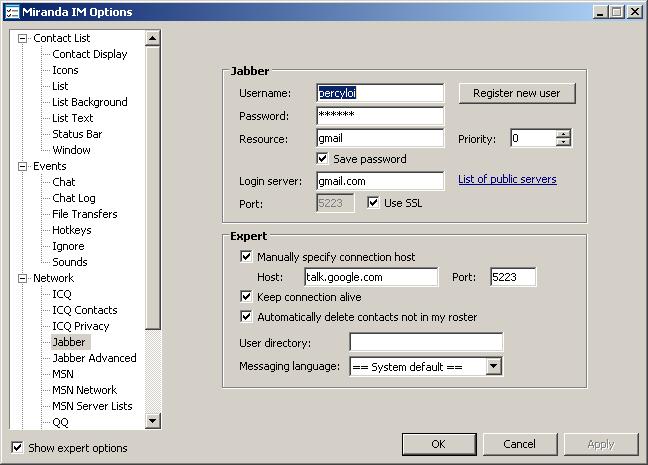Click Register new user button
Image resolution: width=648 pixels, height=465 pixels.
517,93
